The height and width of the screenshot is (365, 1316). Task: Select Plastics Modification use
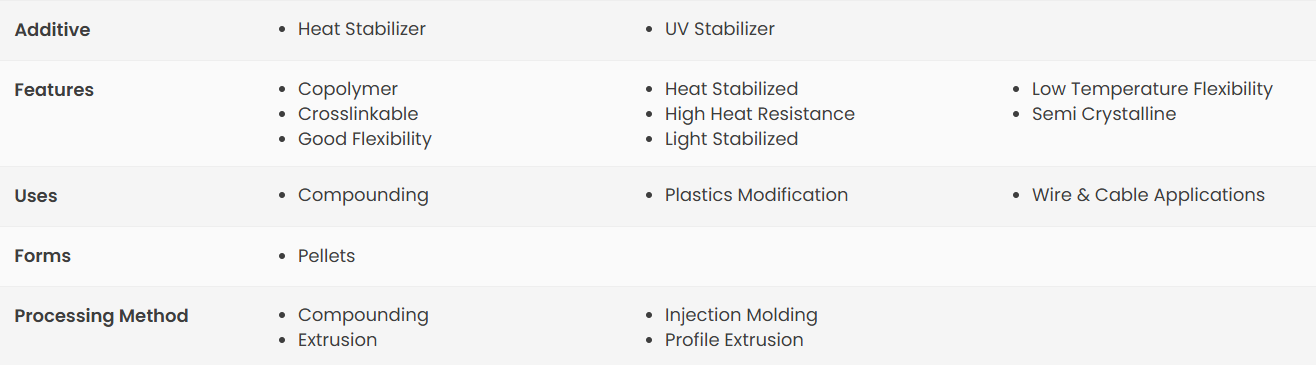[x=756, y=195]
